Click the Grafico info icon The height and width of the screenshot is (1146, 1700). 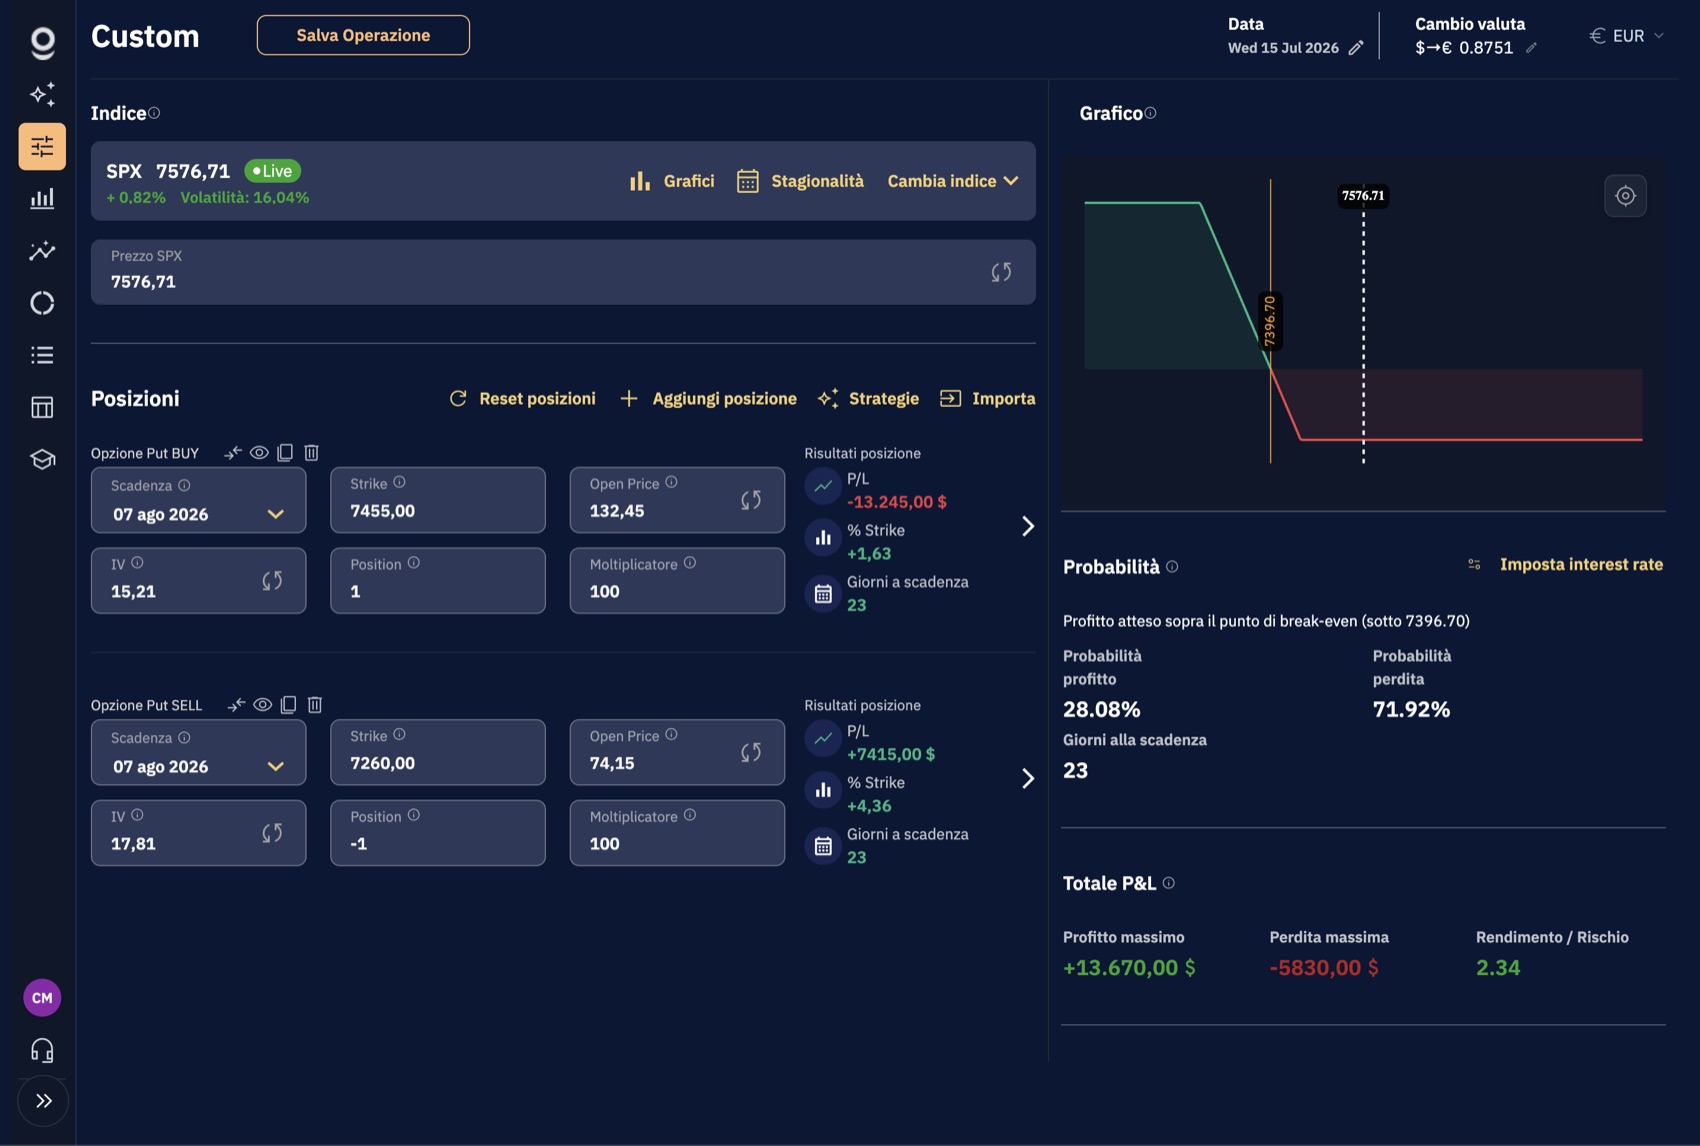(x=1150, y=113)
